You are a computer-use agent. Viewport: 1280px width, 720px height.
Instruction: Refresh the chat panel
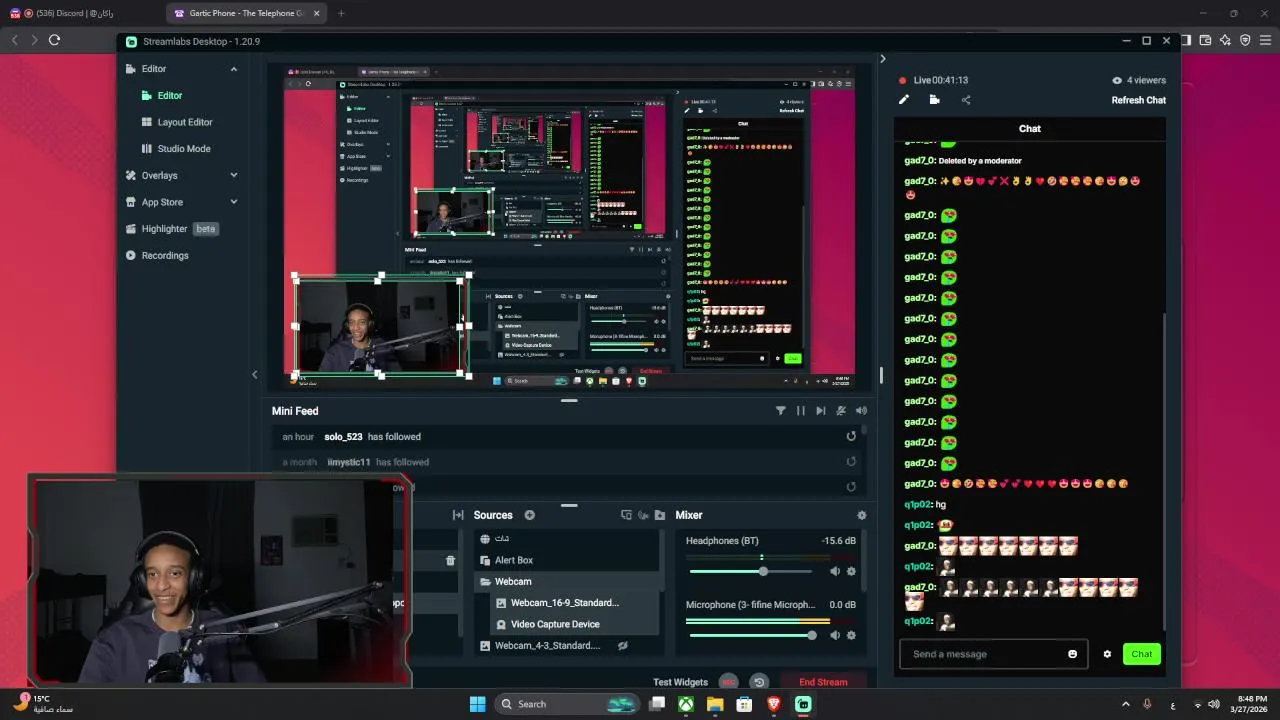[x=1138, y=100]
